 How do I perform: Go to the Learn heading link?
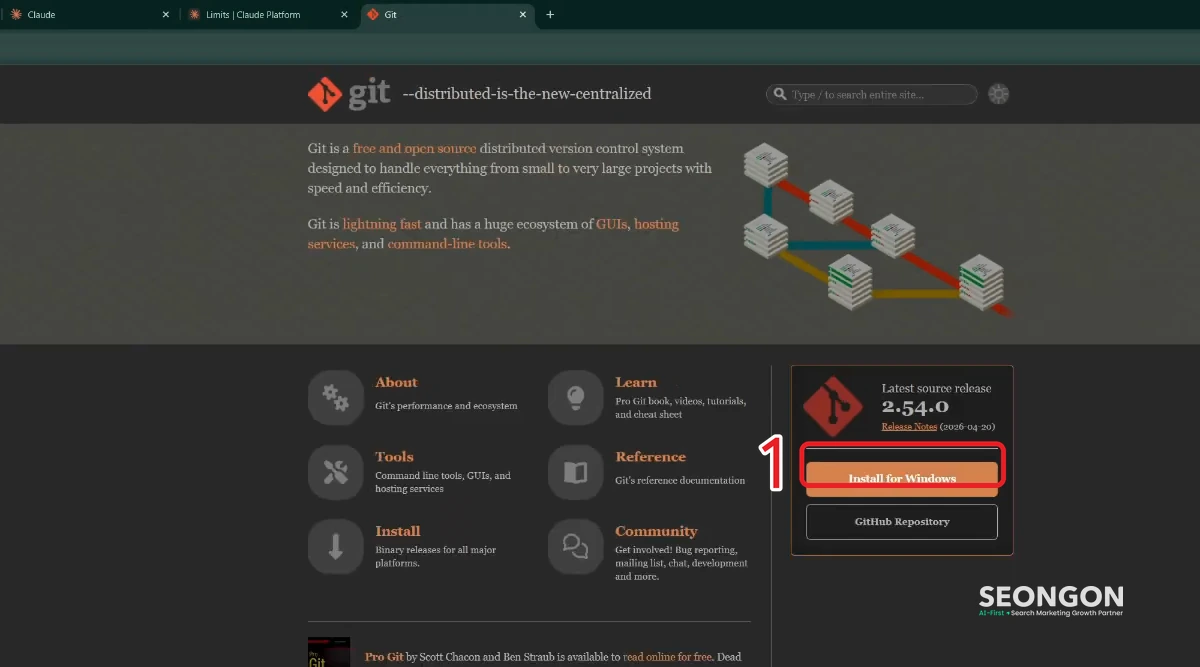[636, 383]
